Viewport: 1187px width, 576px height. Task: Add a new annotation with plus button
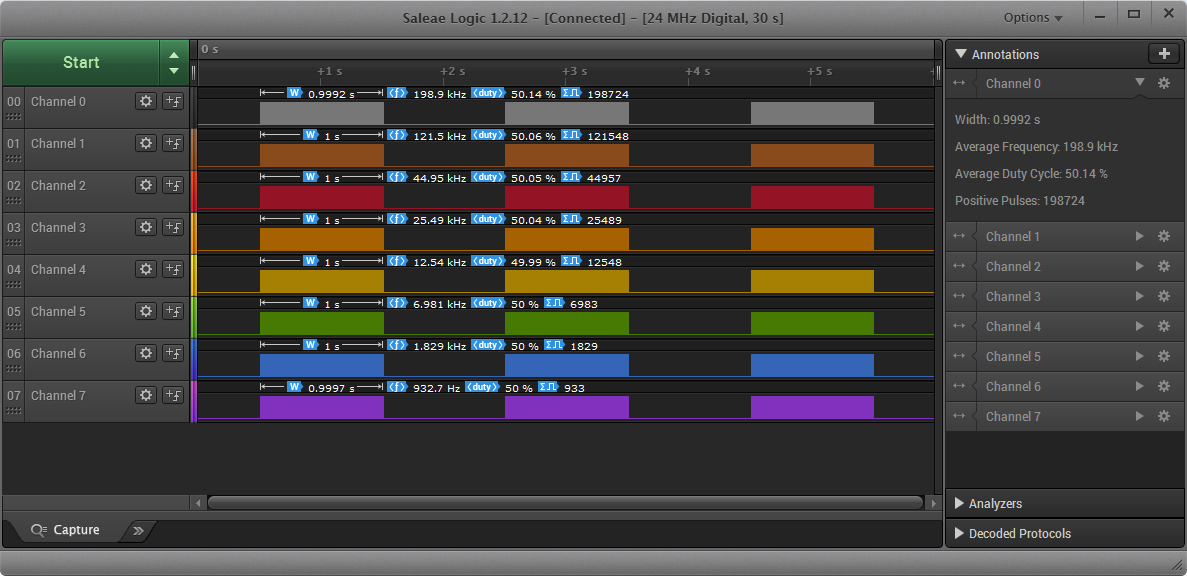tap(1164, 54)
